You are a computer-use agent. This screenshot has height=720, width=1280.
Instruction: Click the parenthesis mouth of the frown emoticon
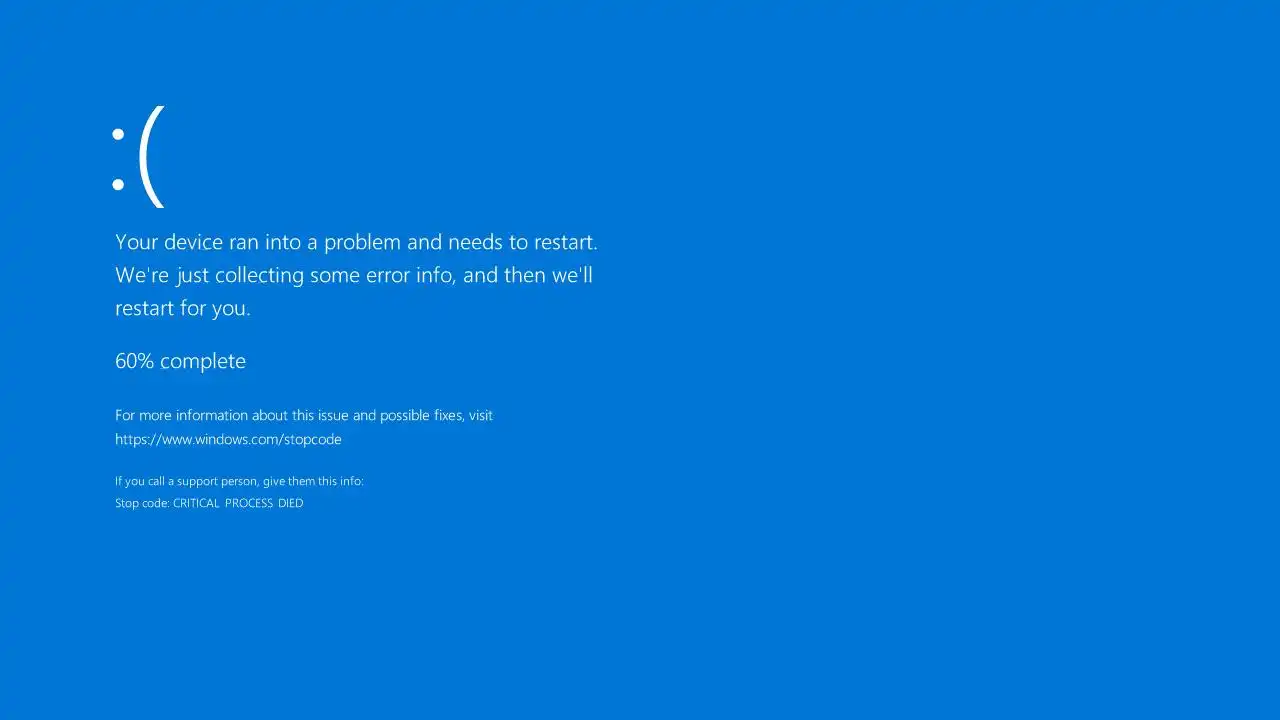coord(151,156)
